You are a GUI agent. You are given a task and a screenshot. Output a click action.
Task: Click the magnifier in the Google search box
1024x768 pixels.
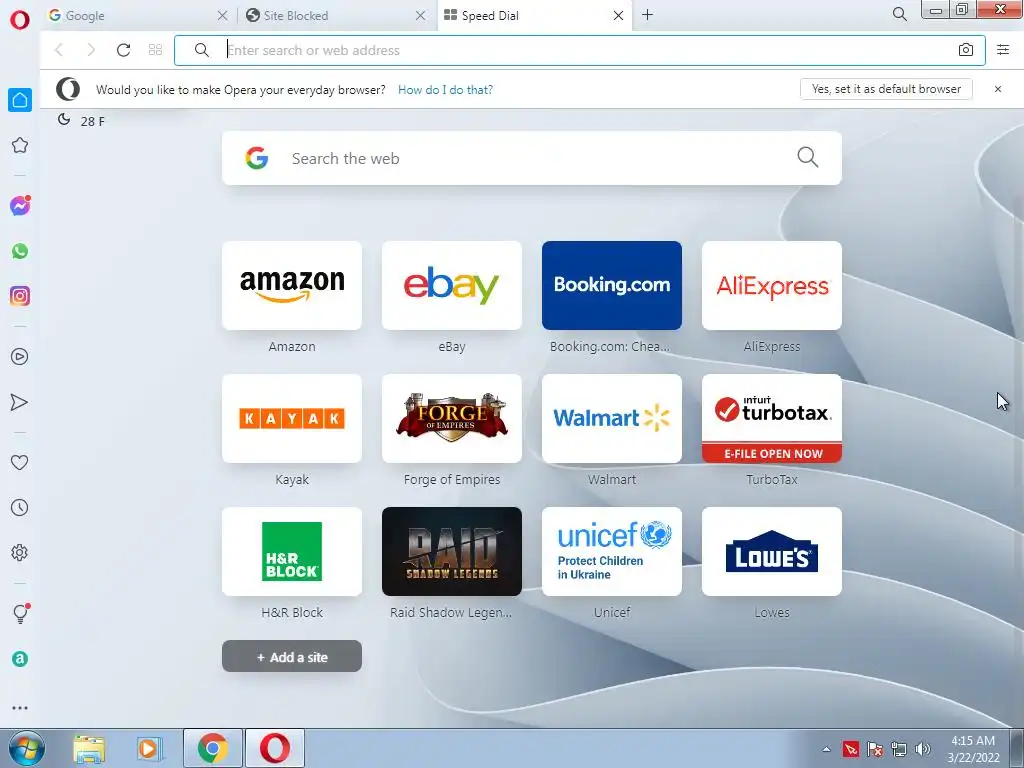(x=808, y=157)
